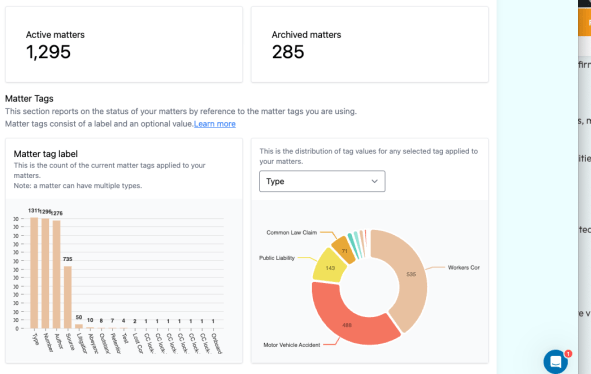Click the Archived matters card
This screenshot has width=591, height=374.
tap(370, 44)
